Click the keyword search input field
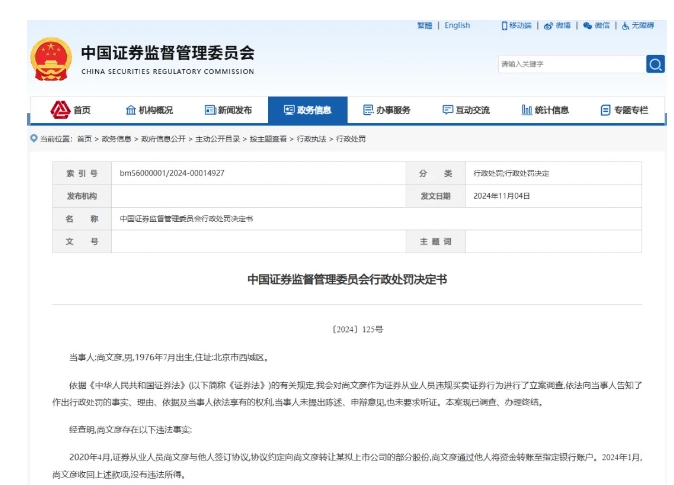 (572, 64)
